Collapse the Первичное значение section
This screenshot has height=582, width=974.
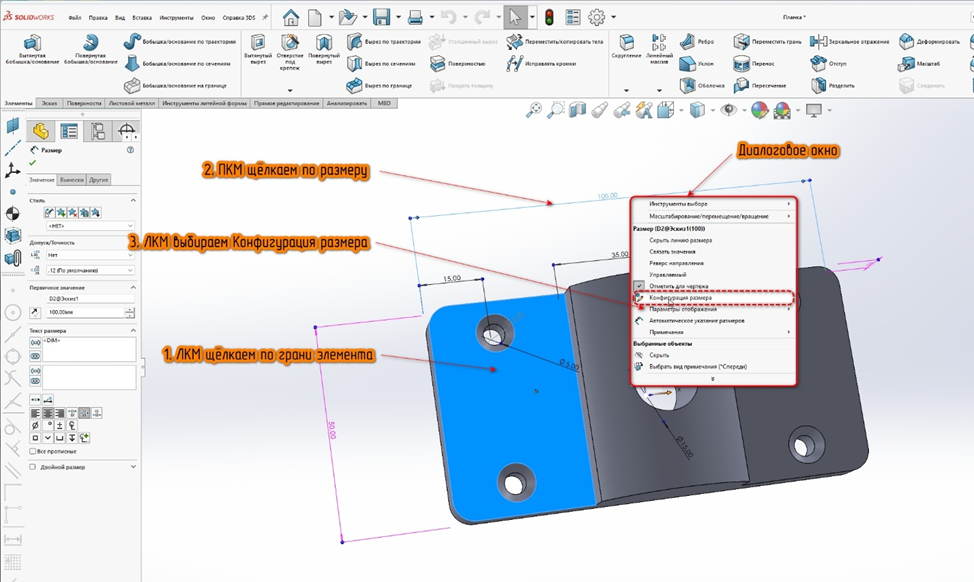[x=133, y=288]
